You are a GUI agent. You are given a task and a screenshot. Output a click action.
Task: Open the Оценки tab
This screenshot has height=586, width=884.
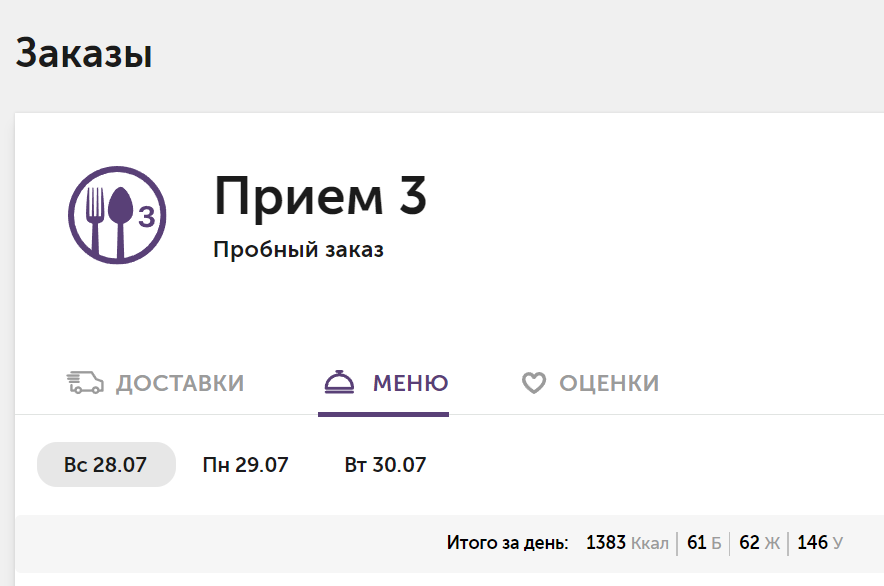pos(590,383)
